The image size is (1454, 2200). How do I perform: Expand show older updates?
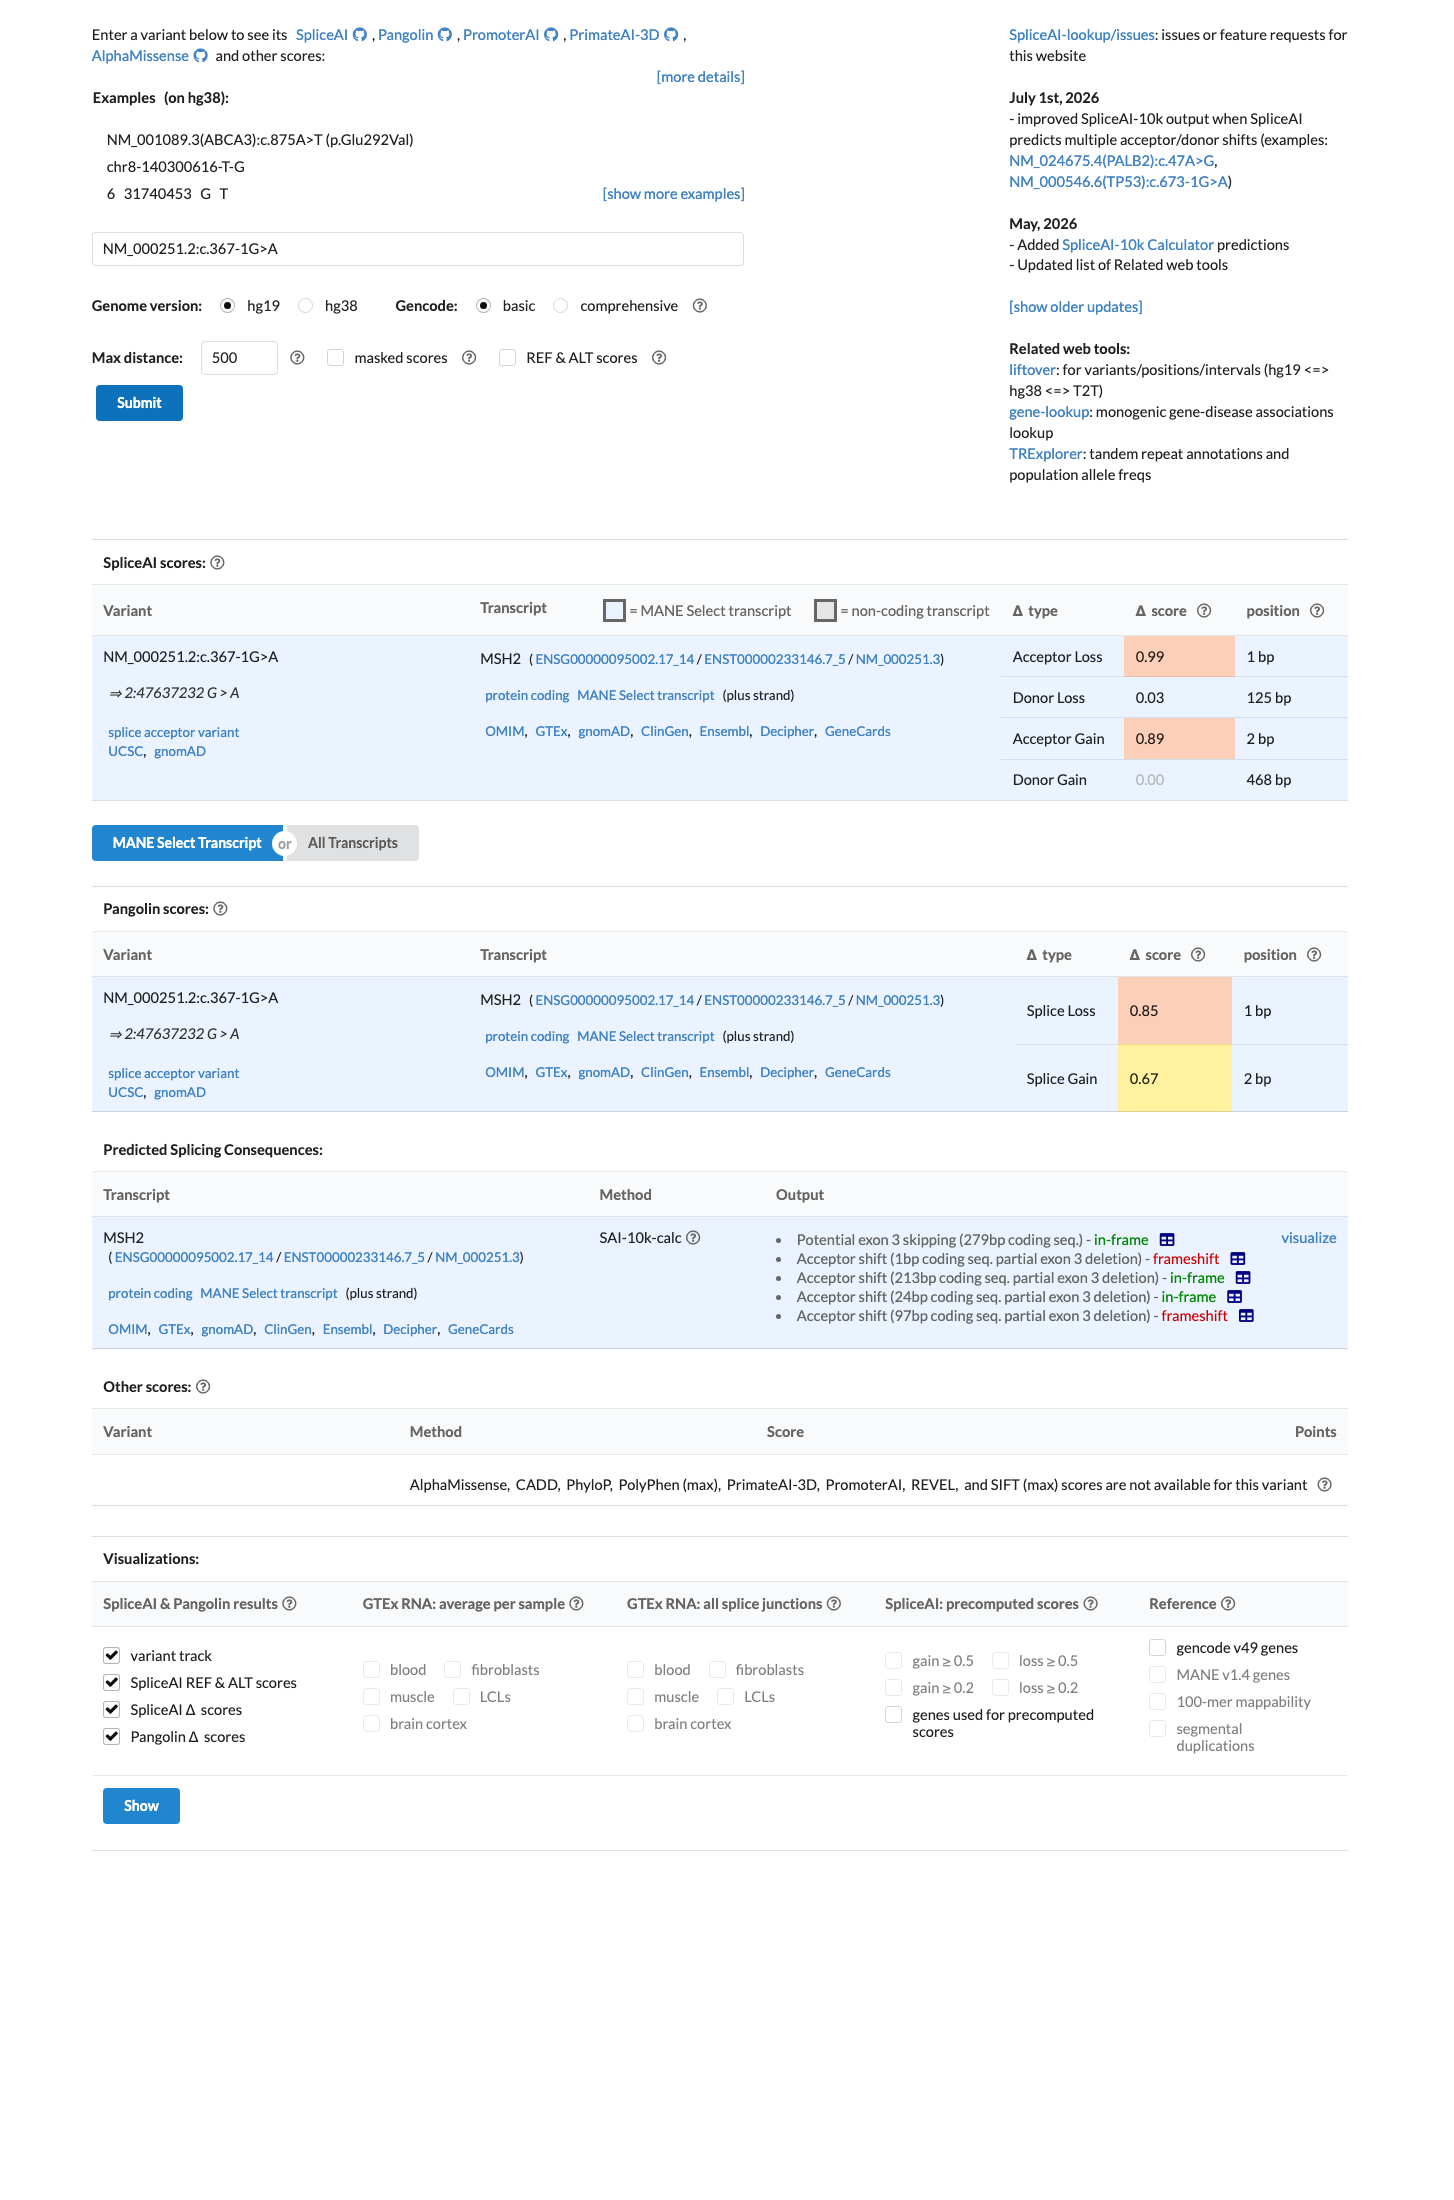[1076, 307]
